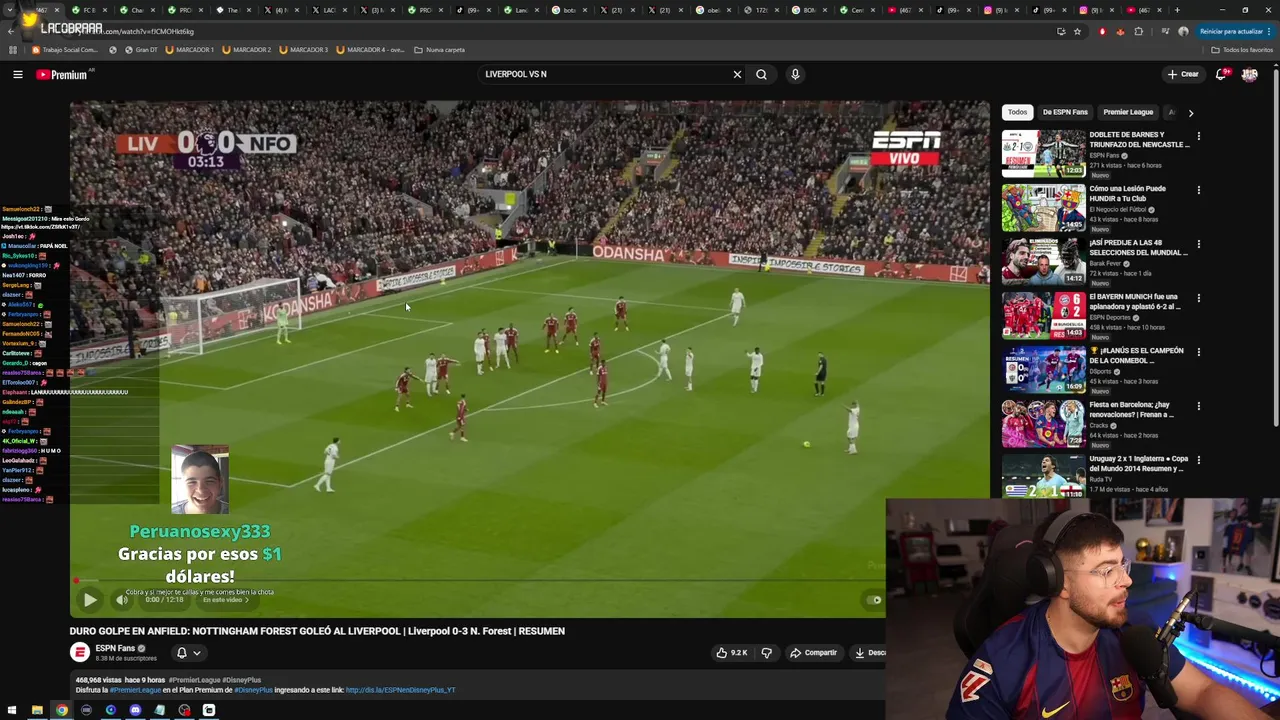The image size is (1280, 720).
Task: Clear the search box with the X
Action: 737,74
